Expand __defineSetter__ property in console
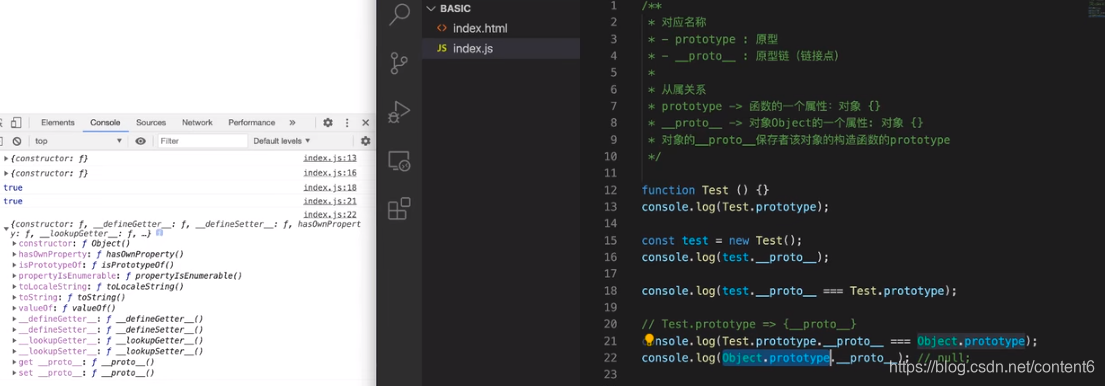 pos(15,330)
